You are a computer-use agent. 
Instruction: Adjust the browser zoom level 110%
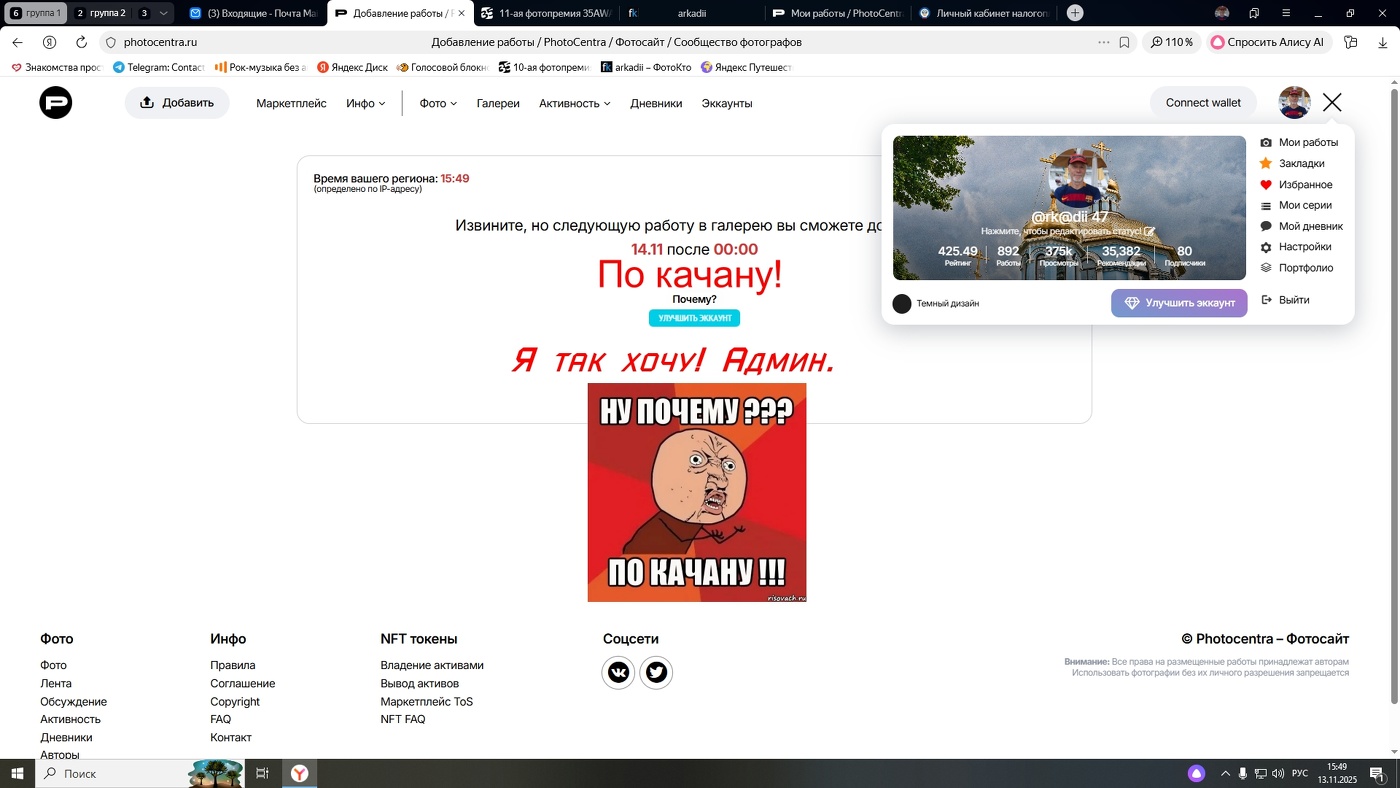[1171, 42]
